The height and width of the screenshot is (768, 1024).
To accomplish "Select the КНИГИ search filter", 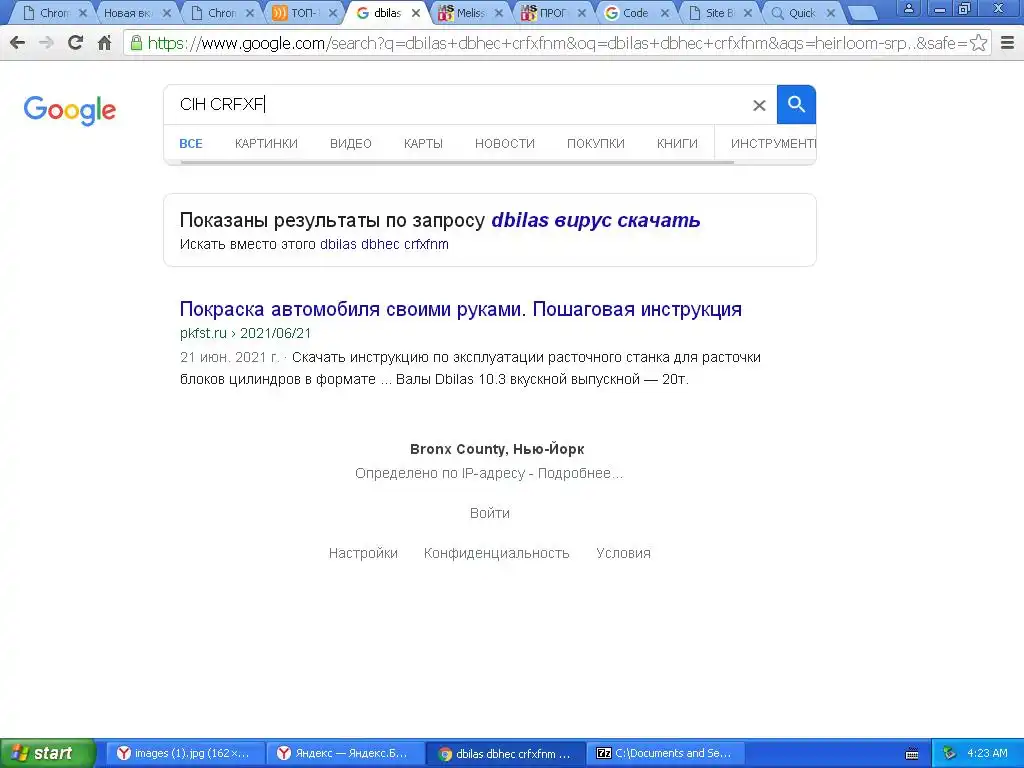I will 677,144.
